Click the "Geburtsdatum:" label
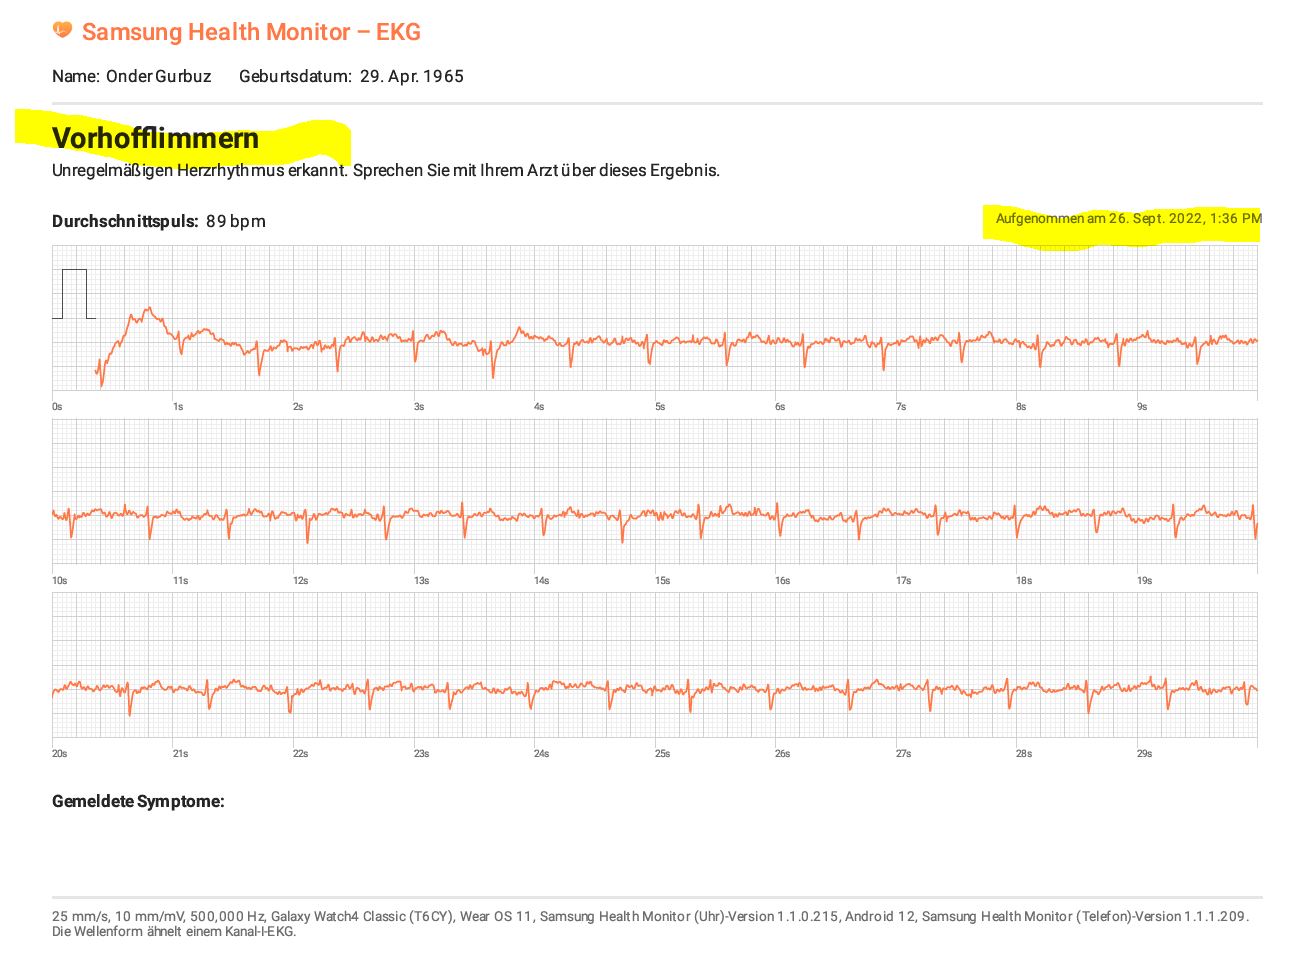This screenshot has width=1309, height=974. tap(295, 76)
